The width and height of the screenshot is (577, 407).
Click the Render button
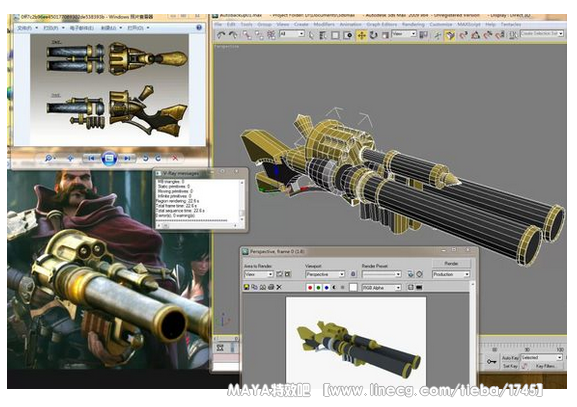tap(451, 263)
